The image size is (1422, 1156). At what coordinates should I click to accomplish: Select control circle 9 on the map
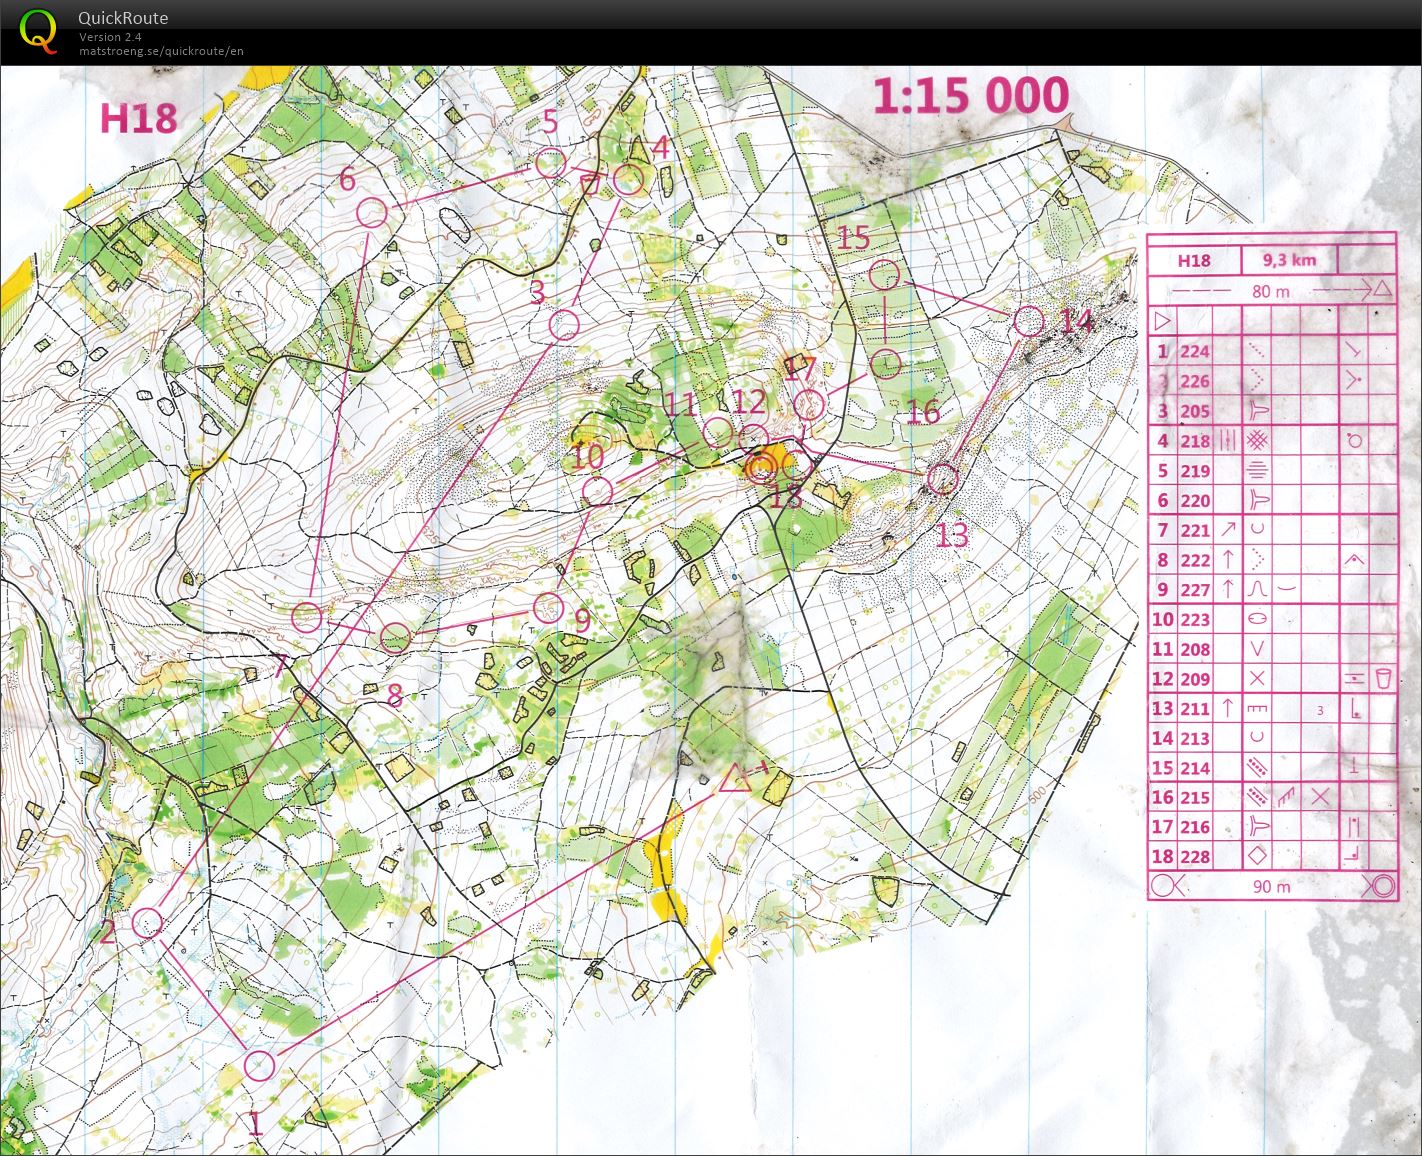coord(548,607)
